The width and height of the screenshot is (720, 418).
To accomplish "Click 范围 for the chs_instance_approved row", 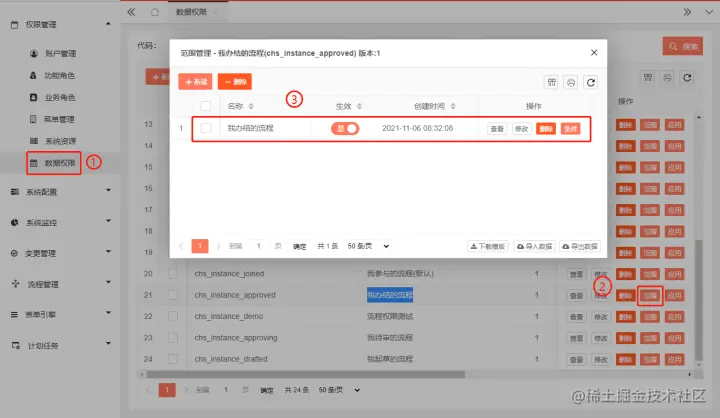I will pos(650,296).
